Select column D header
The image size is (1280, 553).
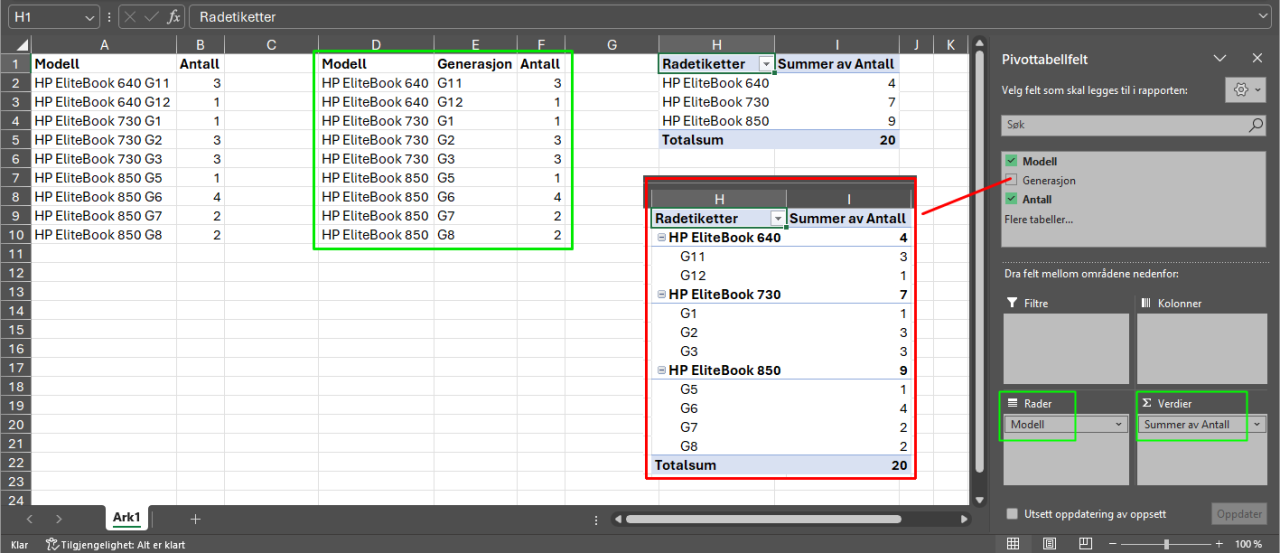point(375,44)
